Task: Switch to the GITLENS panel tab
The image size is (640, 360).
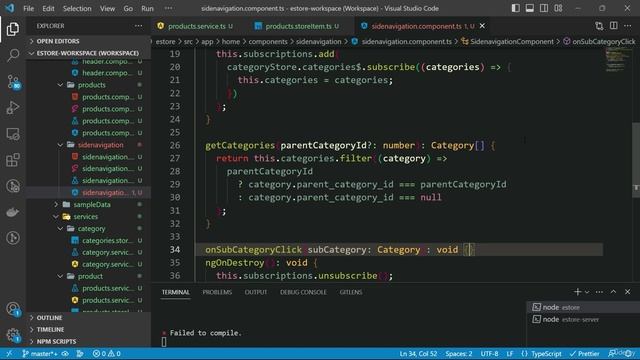Action: [351, 292]
